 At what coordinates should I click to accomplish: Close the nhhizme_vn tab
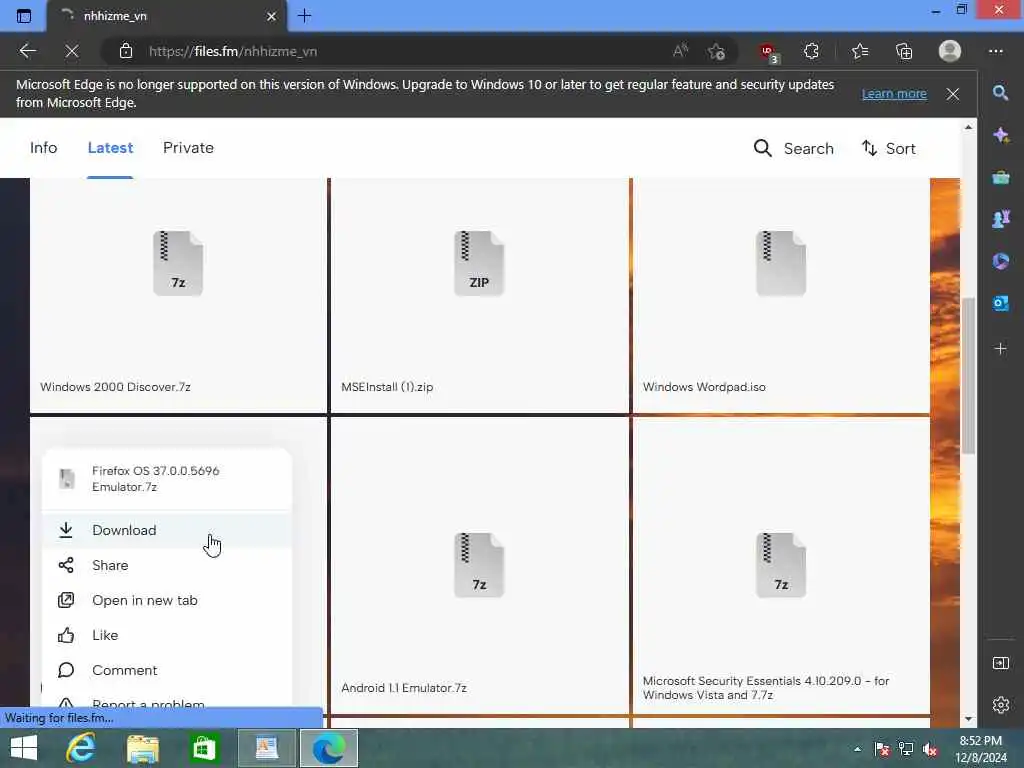272,16
